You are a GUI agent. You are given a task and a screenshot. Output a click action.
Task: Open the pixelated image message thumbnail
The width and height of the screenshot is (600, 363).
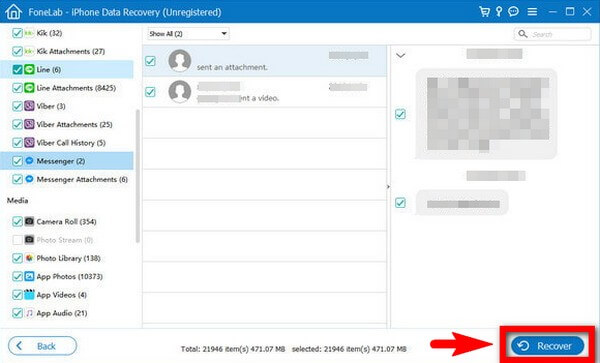tap(488, 114)
